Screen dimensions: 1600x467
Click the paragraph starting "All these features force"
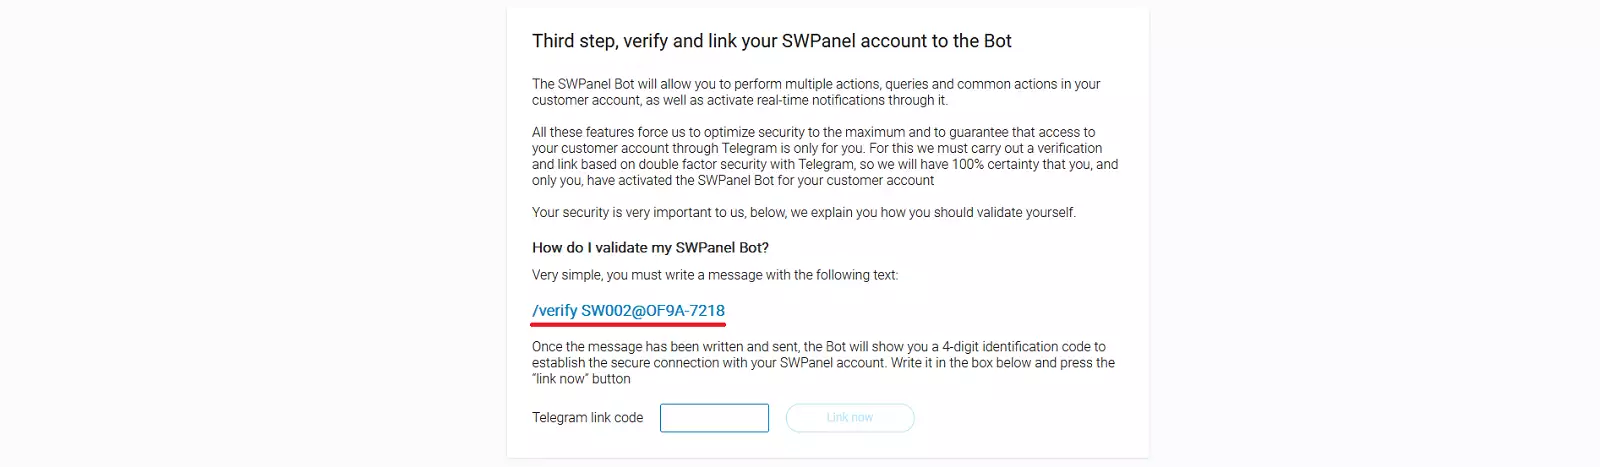click(x=824, y=156)
